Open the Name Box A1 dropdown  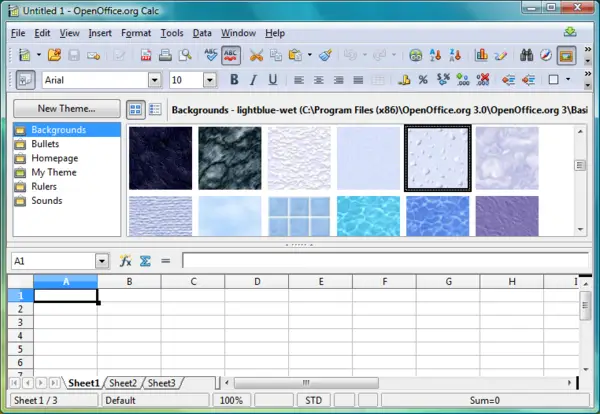pos(101,261)
